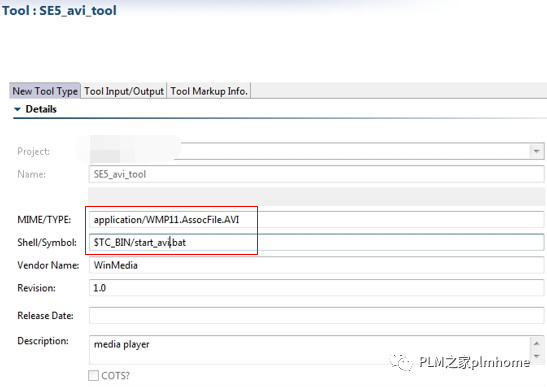The height and width of the screenshot is (387, 547).
Task: Click the Description text area
Action: pyautogui.click(x=310, y=350)
